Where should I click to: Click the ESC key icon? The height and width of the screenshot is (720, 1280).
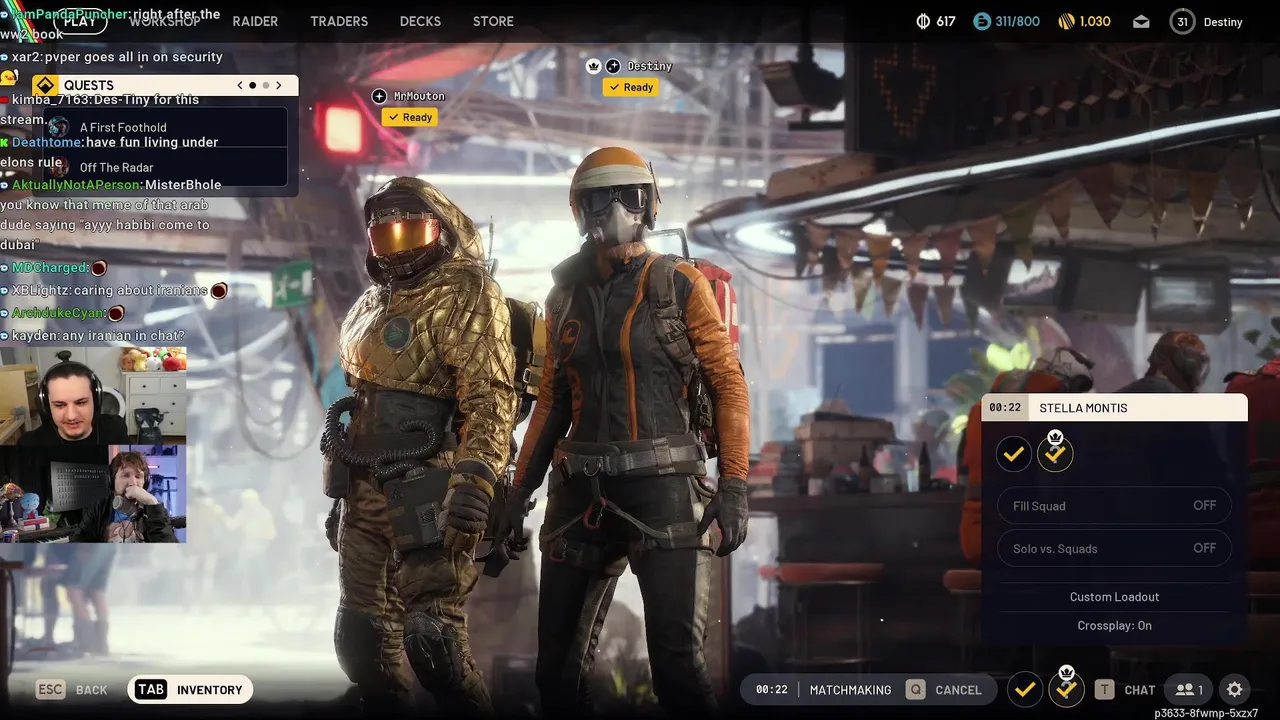click(51, 690)
